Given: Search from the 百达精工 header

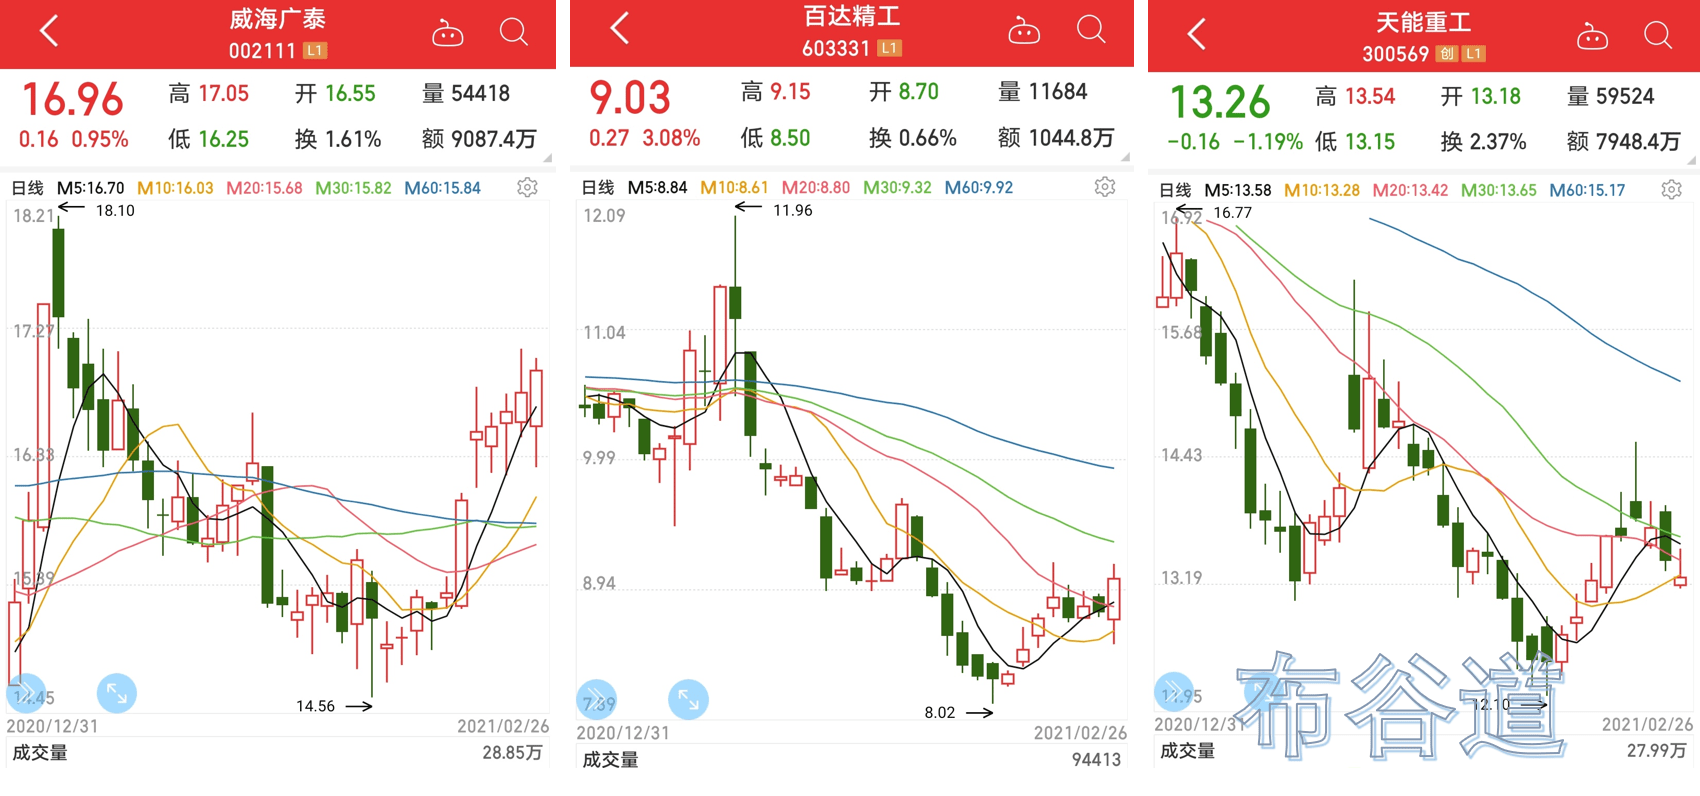Looking at the screenshot, I should pyautogui.click(x=1091, y=29).
